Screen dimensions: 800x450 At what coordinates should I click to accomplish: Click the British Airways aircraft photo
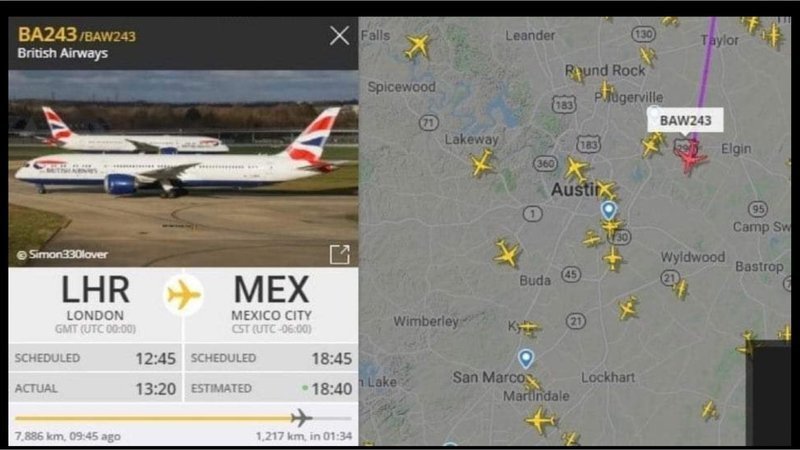coord(183,168)
